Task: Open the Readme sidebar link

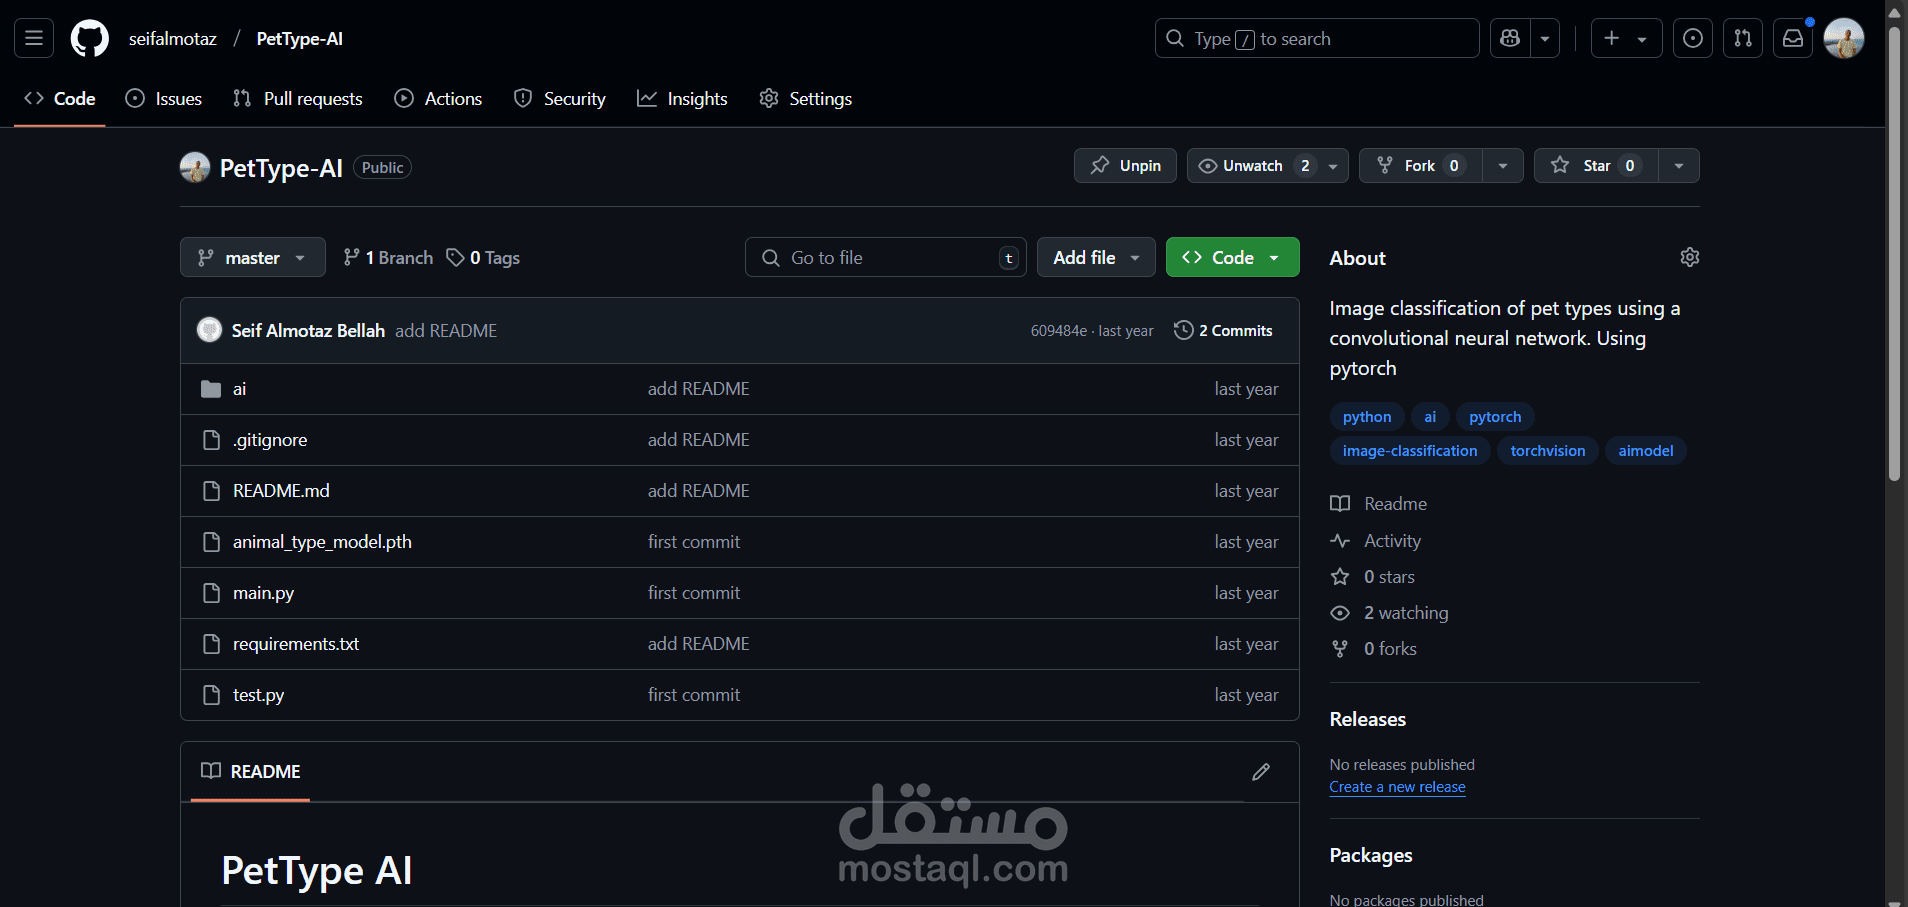Action: pos(1379,504)
